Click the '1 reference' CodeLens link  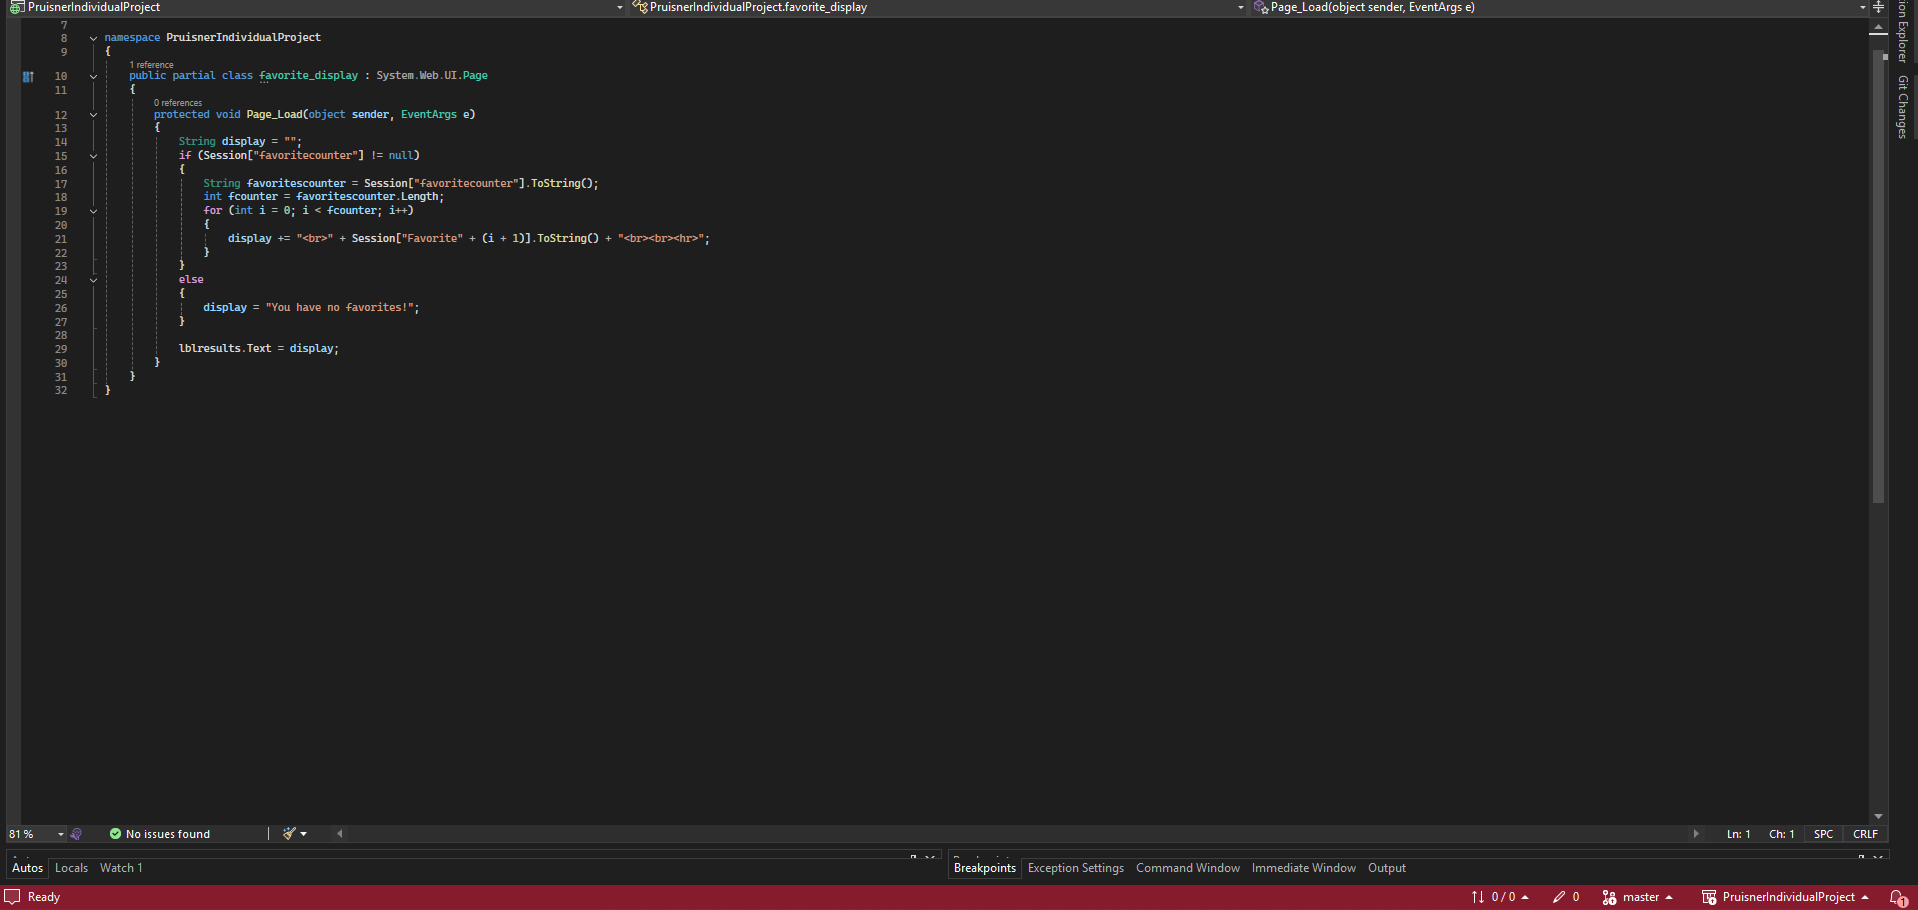click(x=151, y=65)
